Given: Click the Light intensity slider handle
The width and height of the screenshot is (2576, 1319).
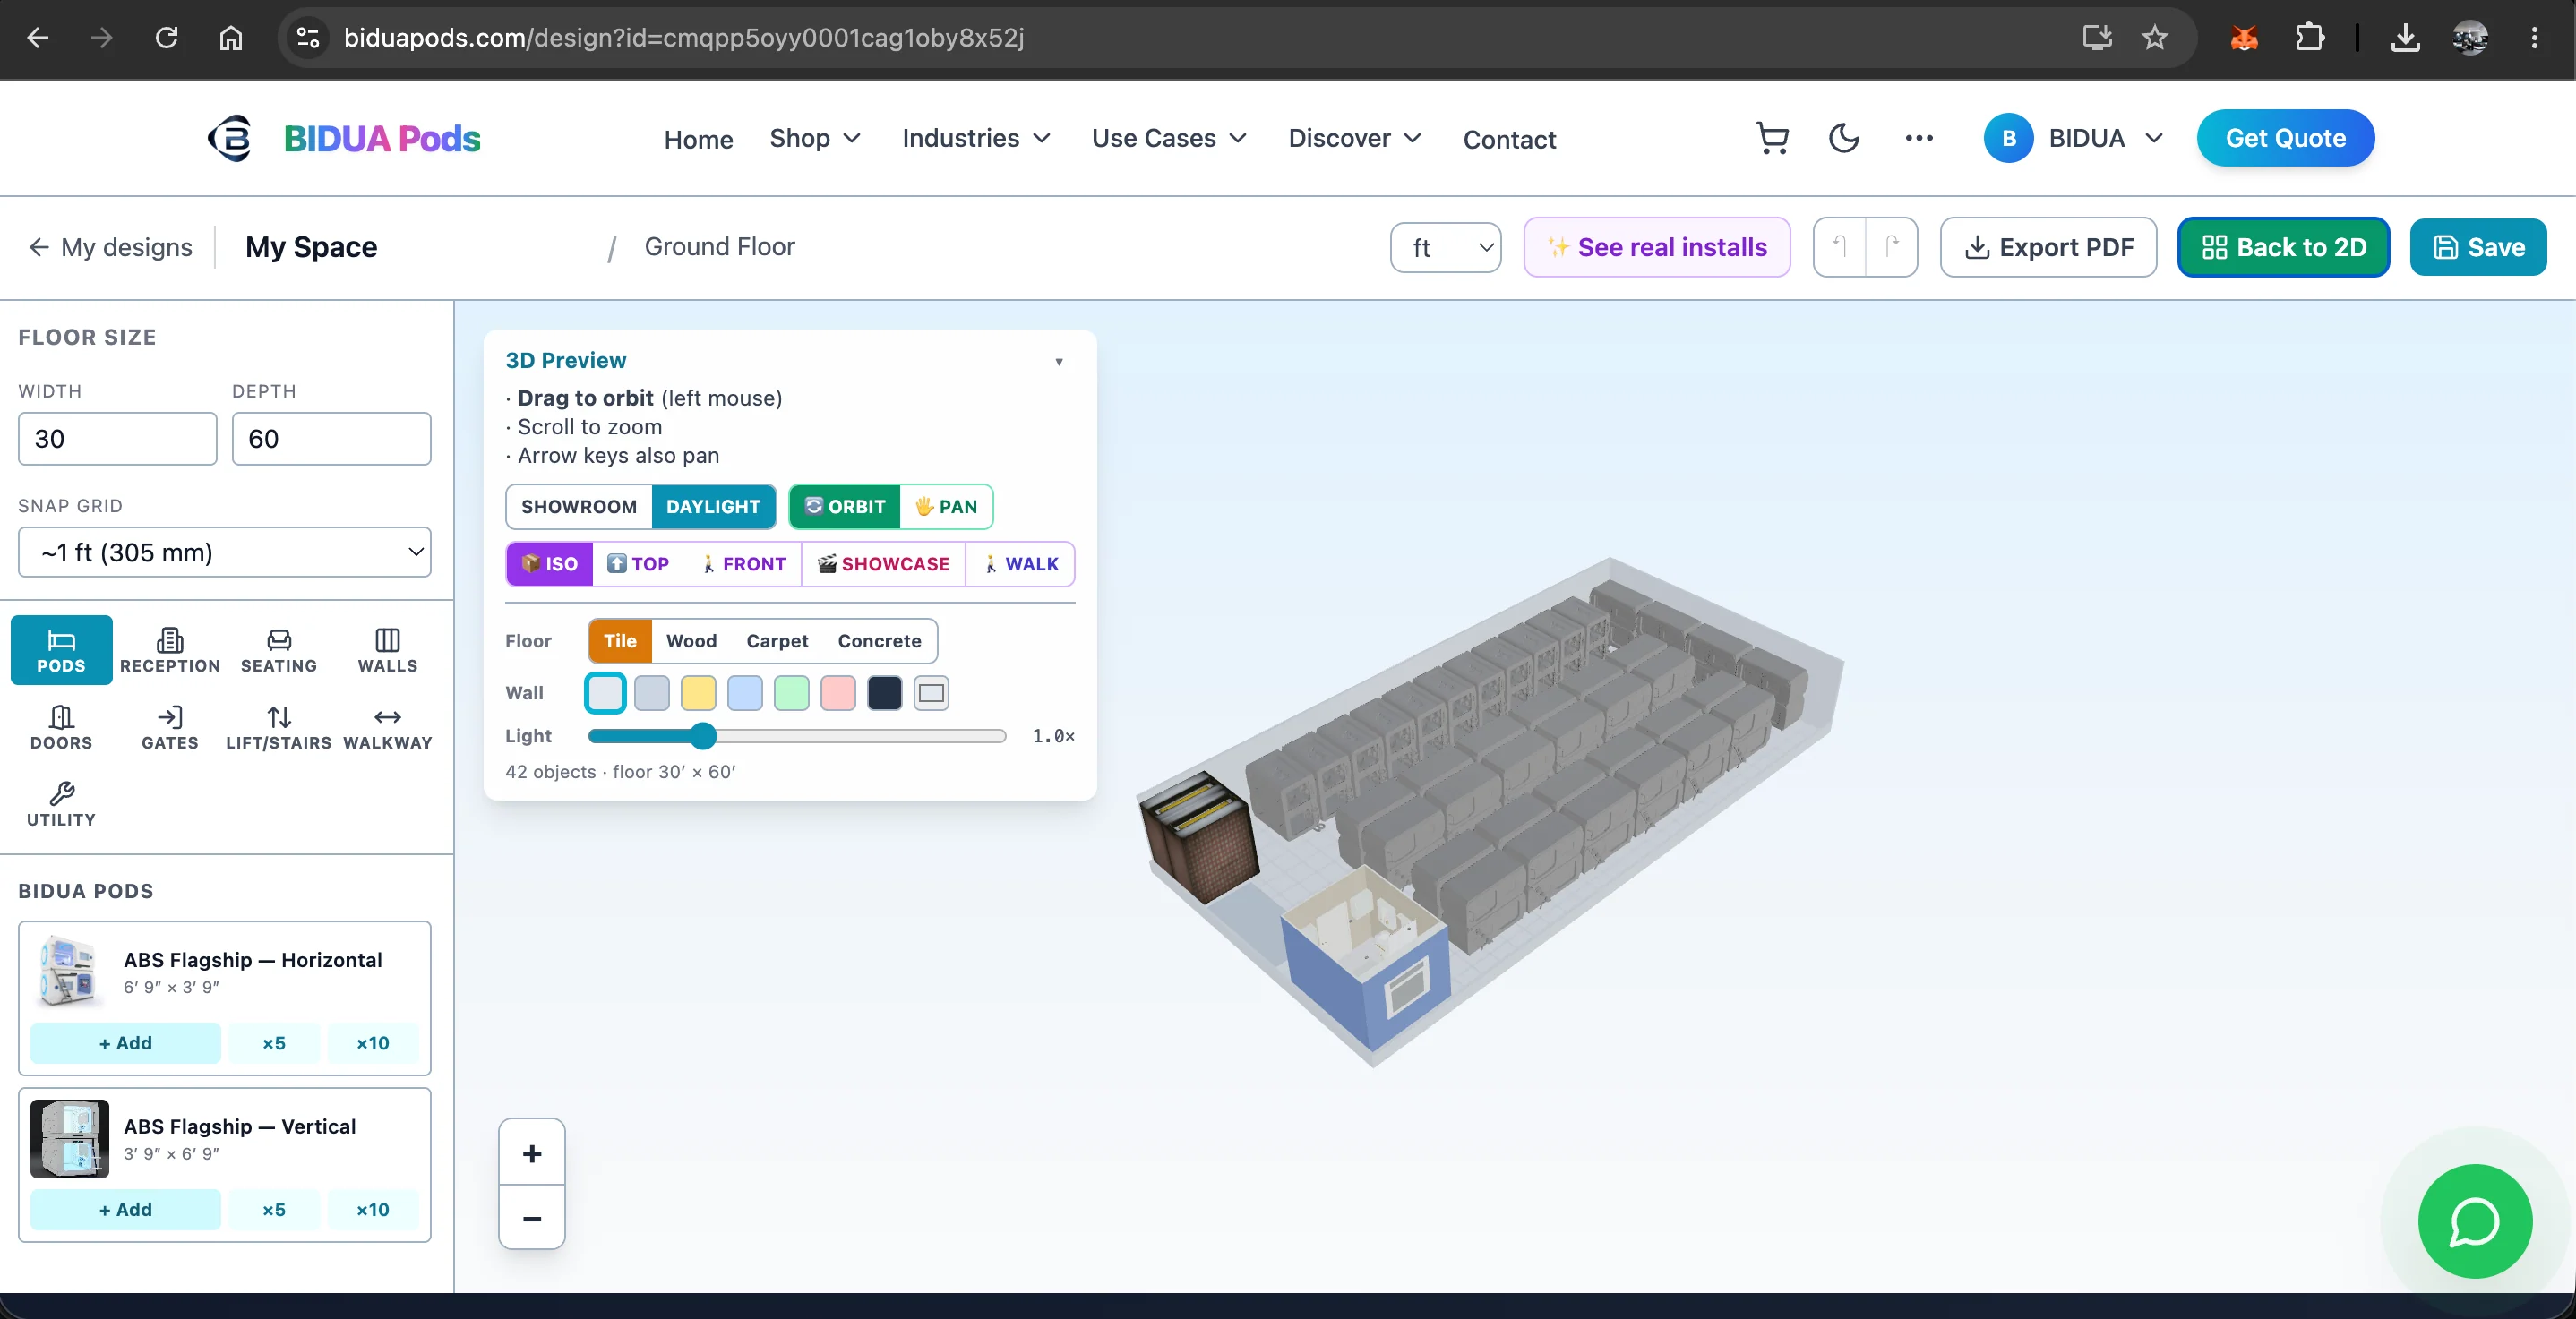Looking at the screenshot, I should (703, 736).
